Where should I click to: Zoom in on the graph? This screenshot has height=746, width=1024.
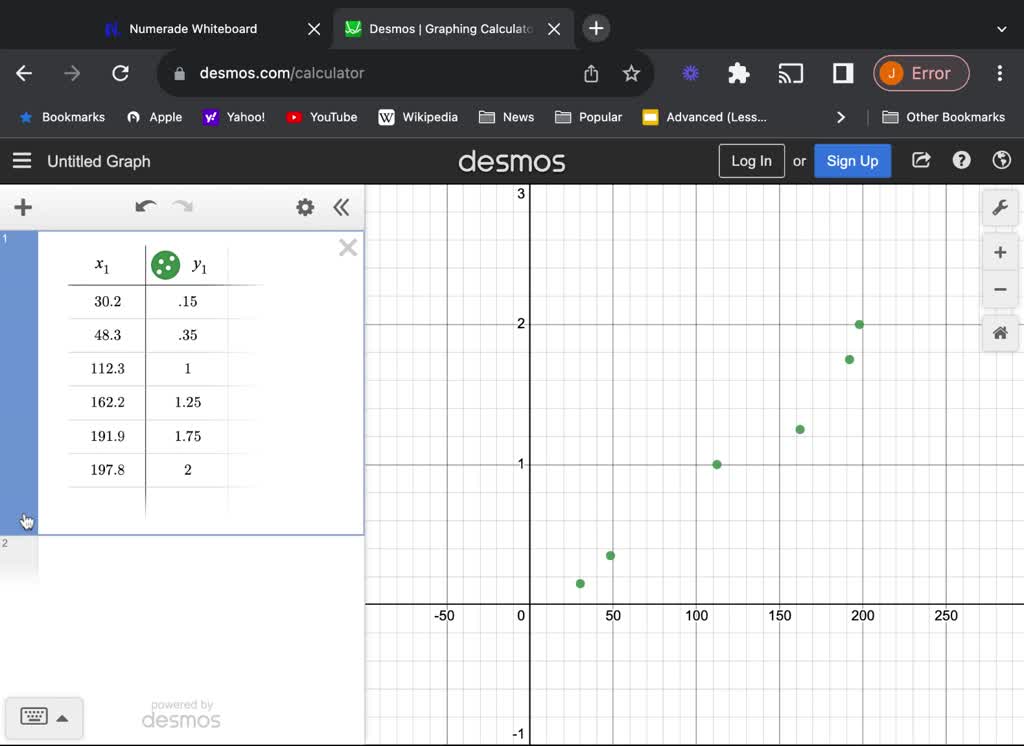click(x=999, y=252)
